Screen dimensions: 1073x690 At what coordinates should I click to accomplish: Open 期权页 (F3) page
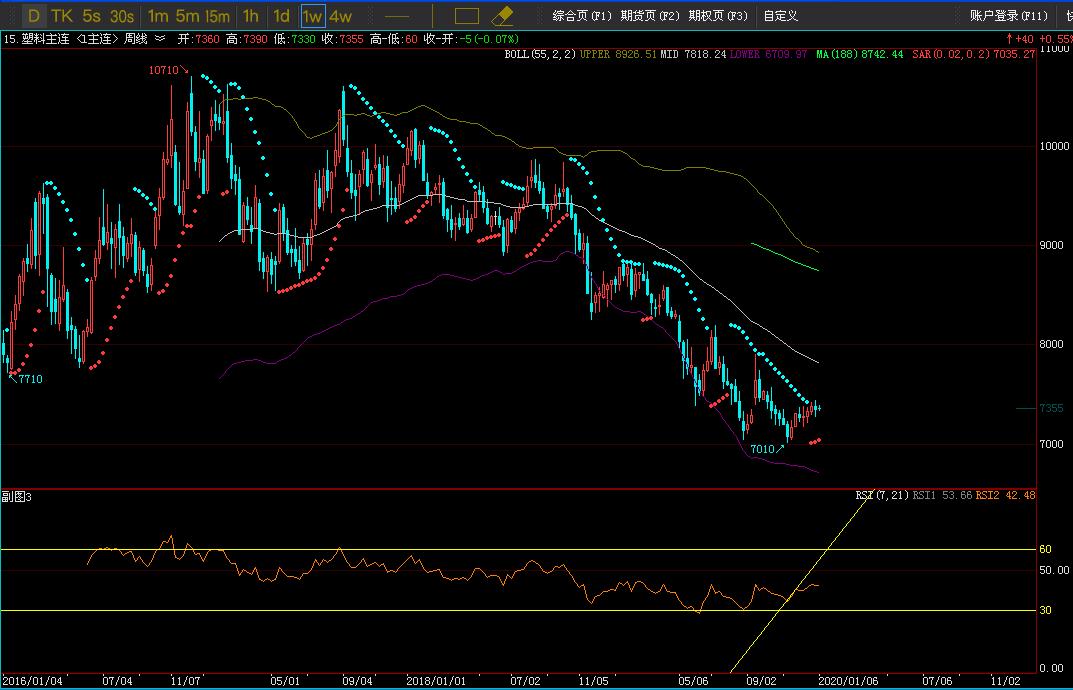718,16
